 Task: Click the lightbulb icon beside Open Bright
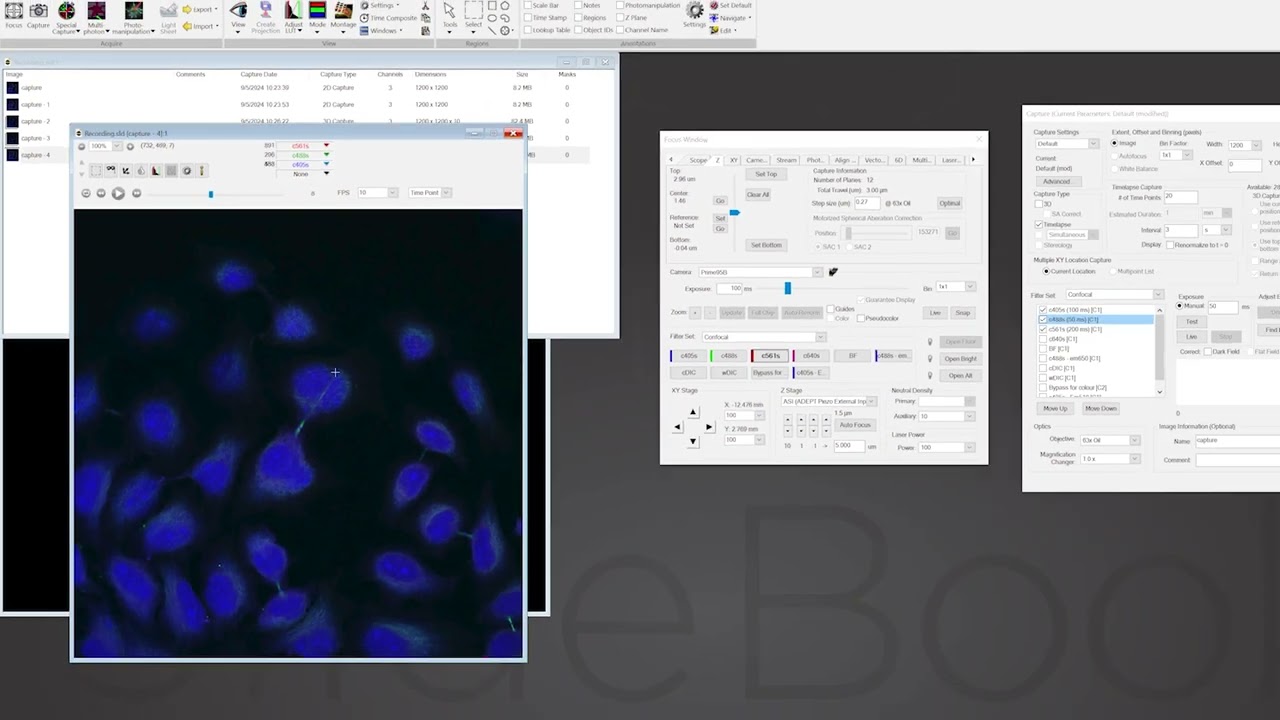930,359
